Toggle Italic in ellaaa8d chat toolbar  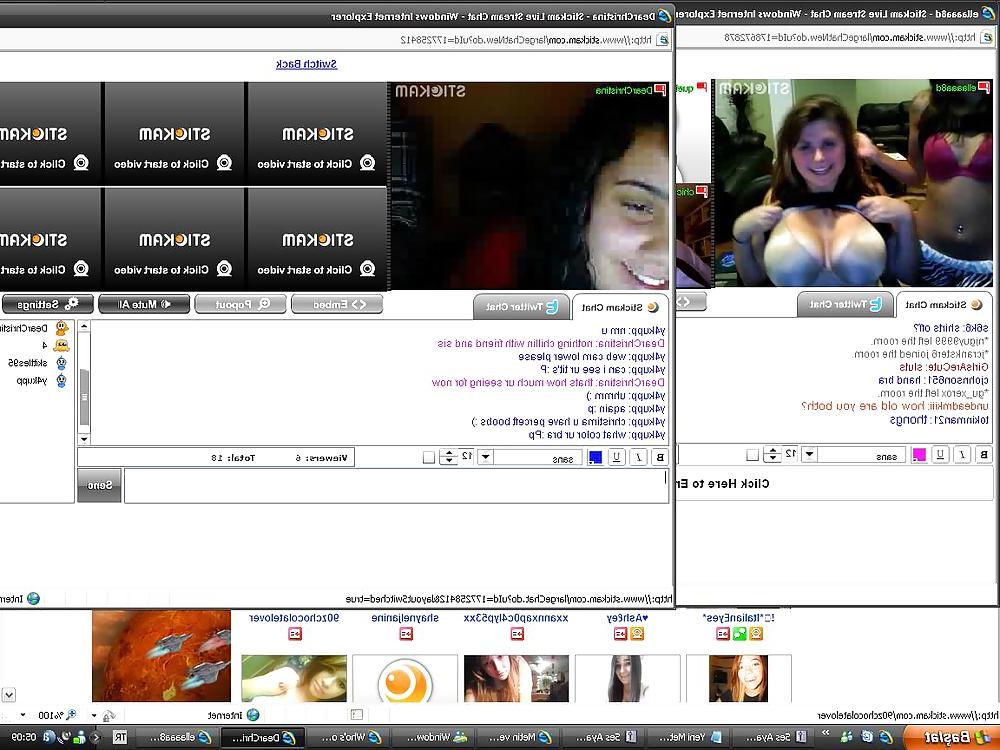tap(962, 454)
